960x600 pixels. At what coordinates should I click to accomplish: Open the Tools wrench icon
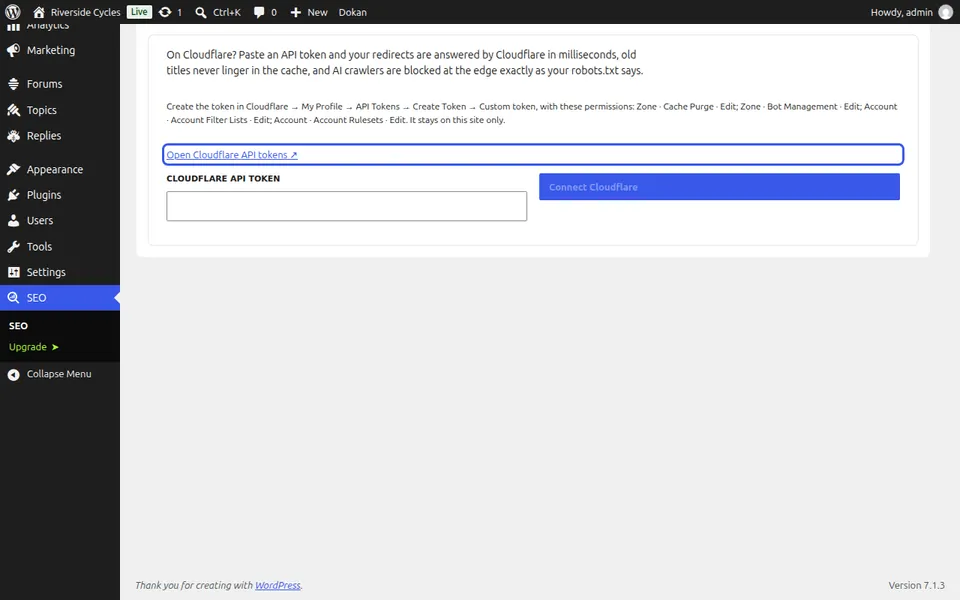(x=13, y=247)
